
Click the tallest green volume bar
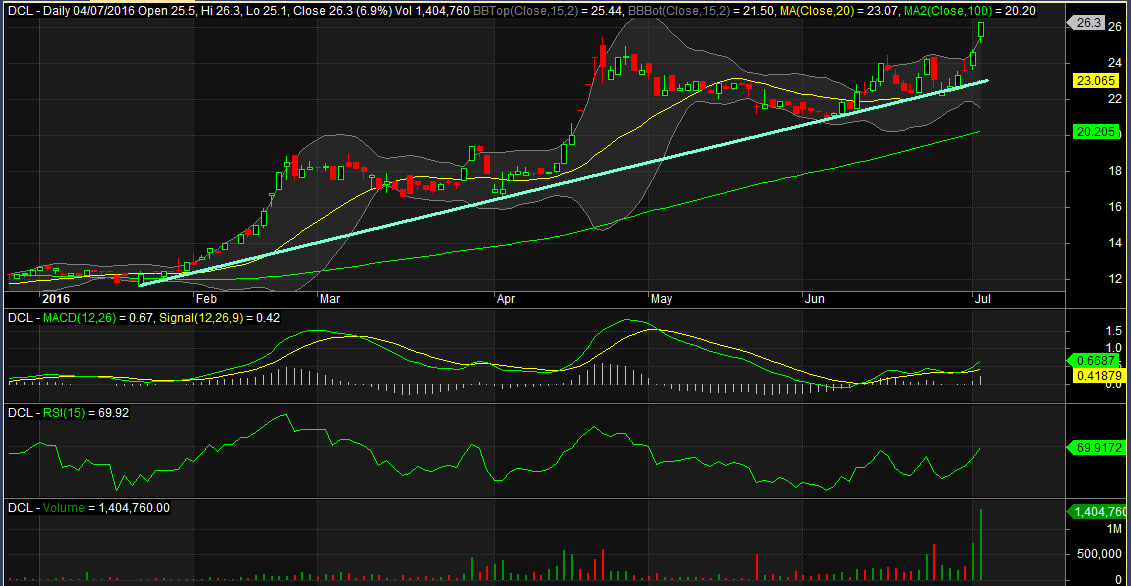pos(981,544)
